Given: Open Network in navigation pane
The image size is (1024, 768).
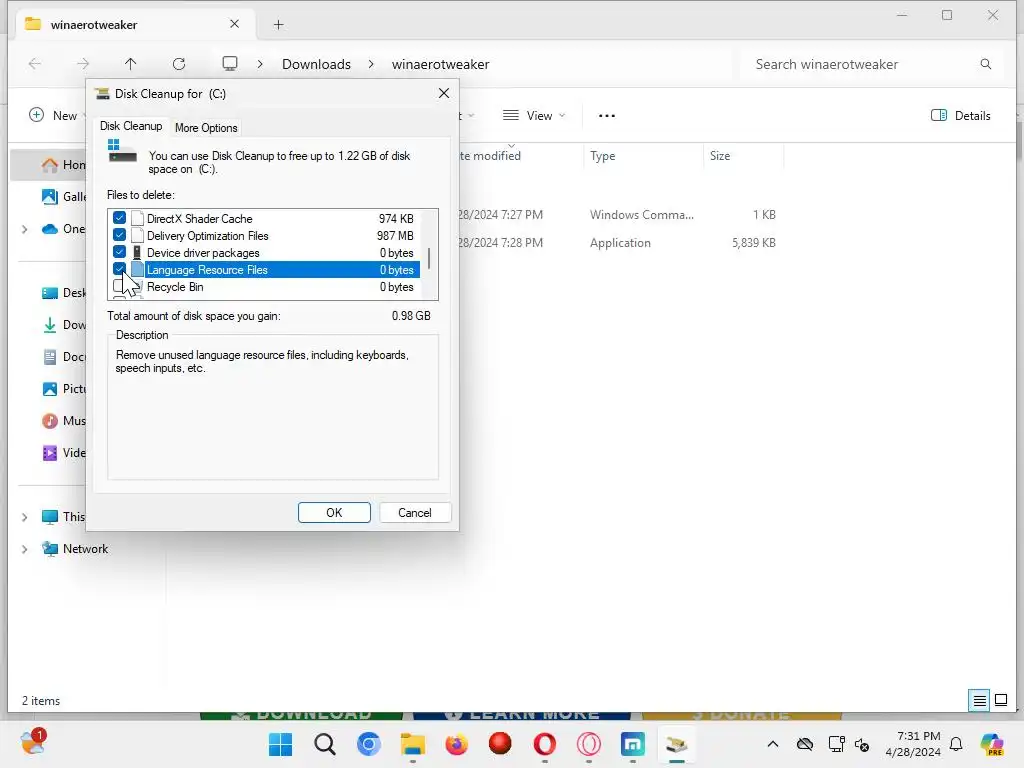Looking at the screenshot, I should point(75,549).
